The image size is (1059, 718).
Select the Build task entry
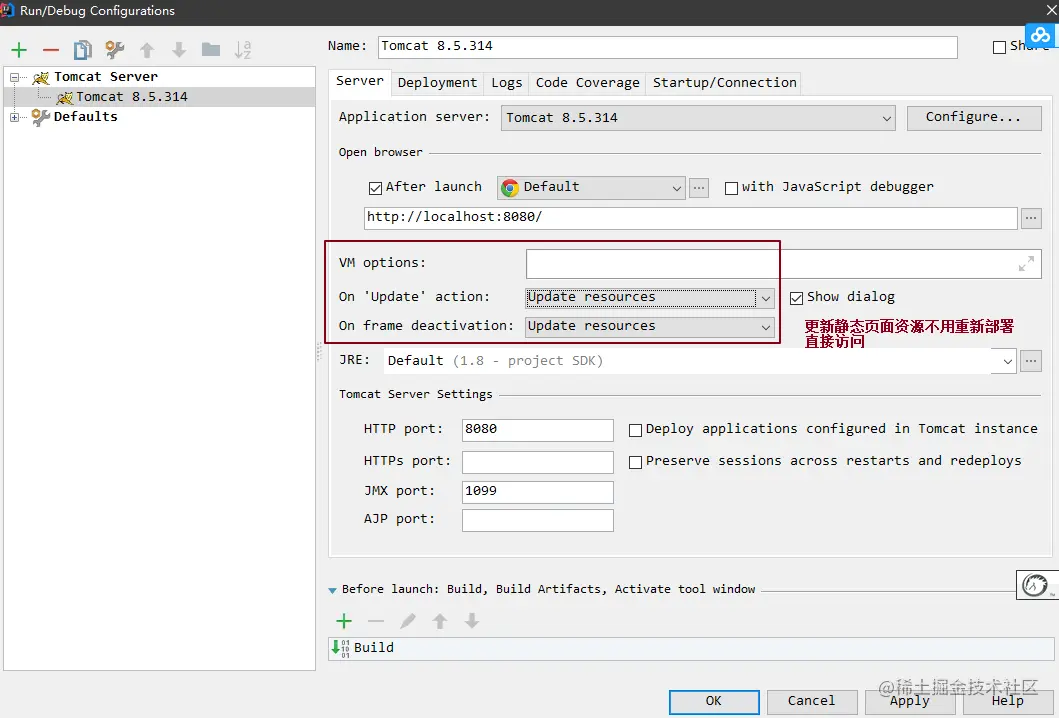(691, 648)
